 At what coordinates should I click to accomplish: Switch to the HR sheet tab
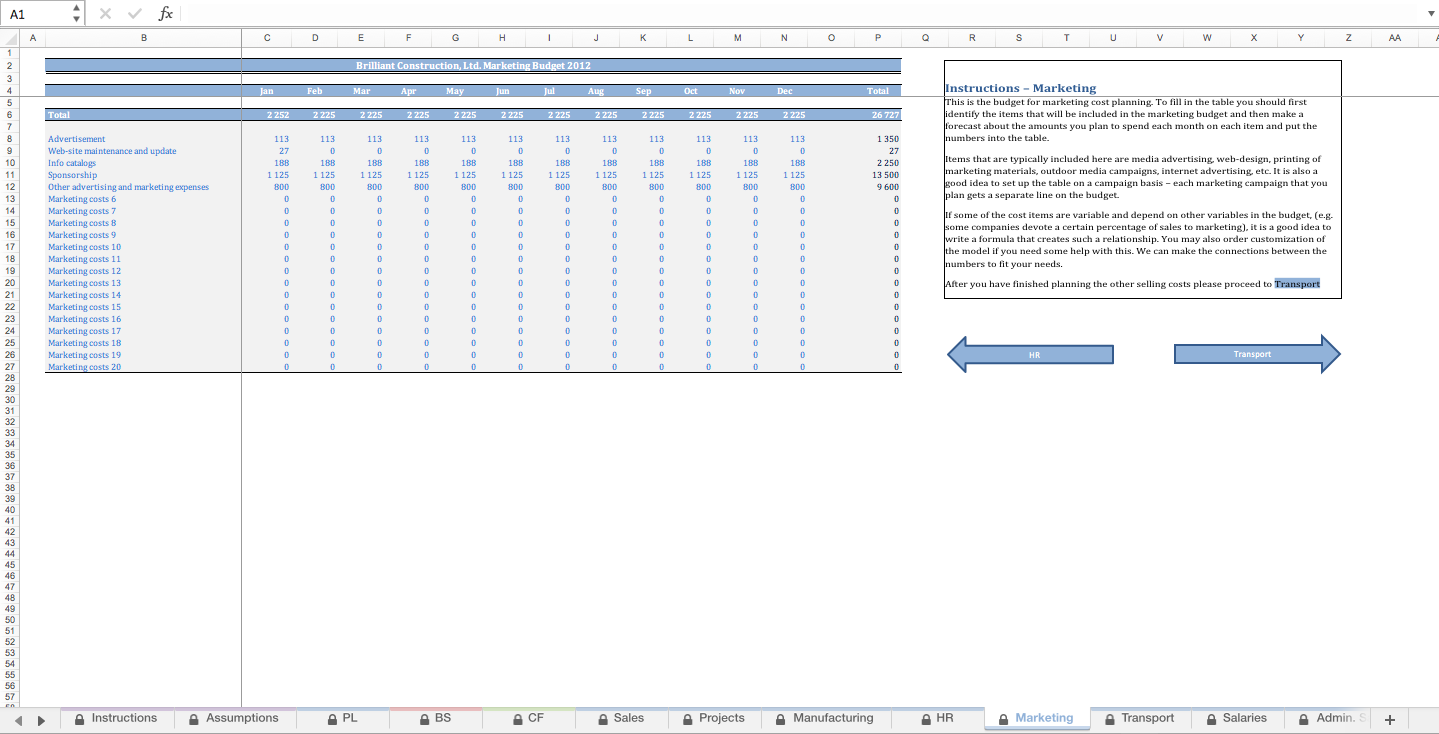click(x=936, y=718)
